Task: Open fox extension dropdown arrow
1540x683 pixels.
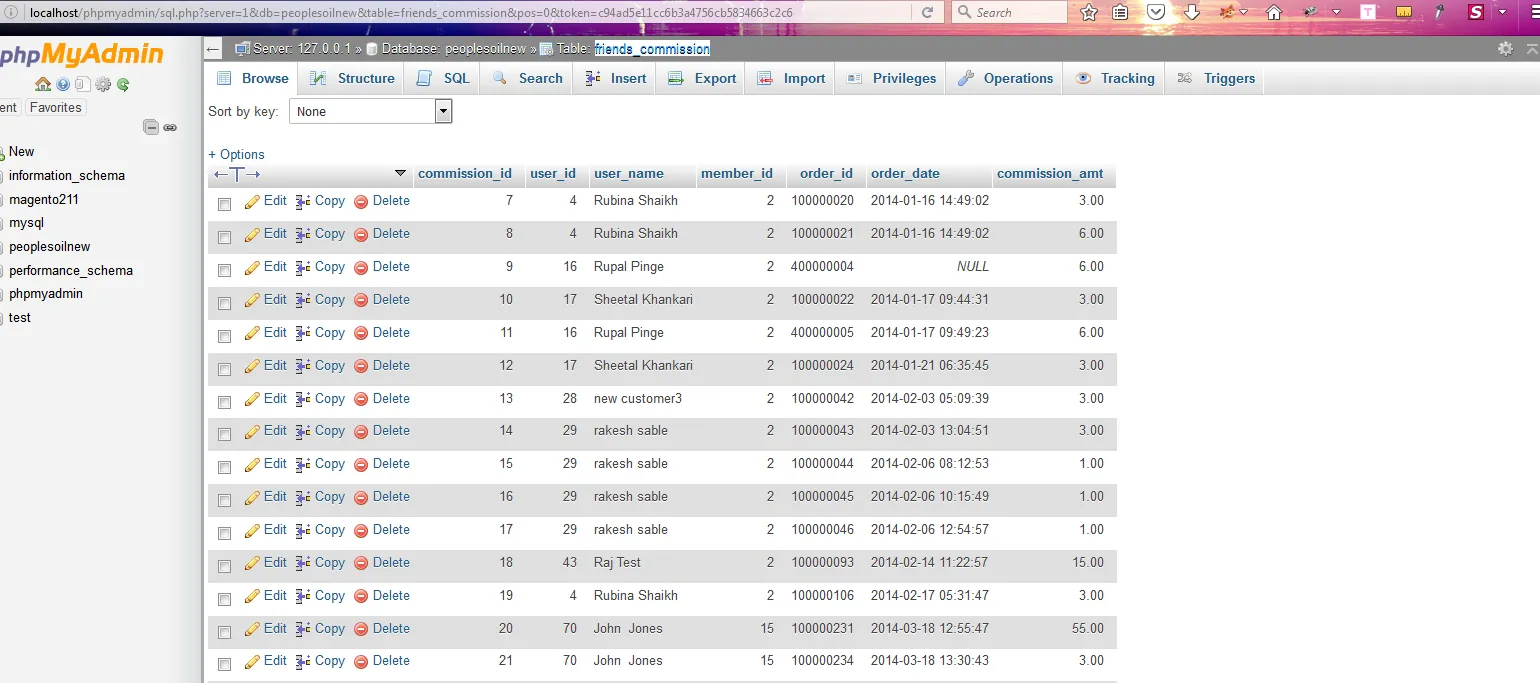Action: tap(1244, 12)
